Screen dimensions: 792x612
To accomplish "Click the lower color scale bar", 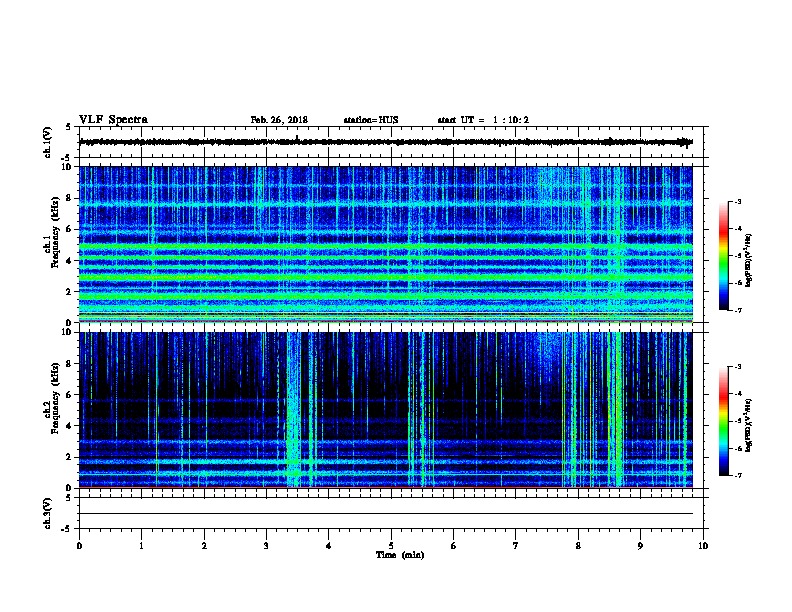I will [x=724, y=421].
